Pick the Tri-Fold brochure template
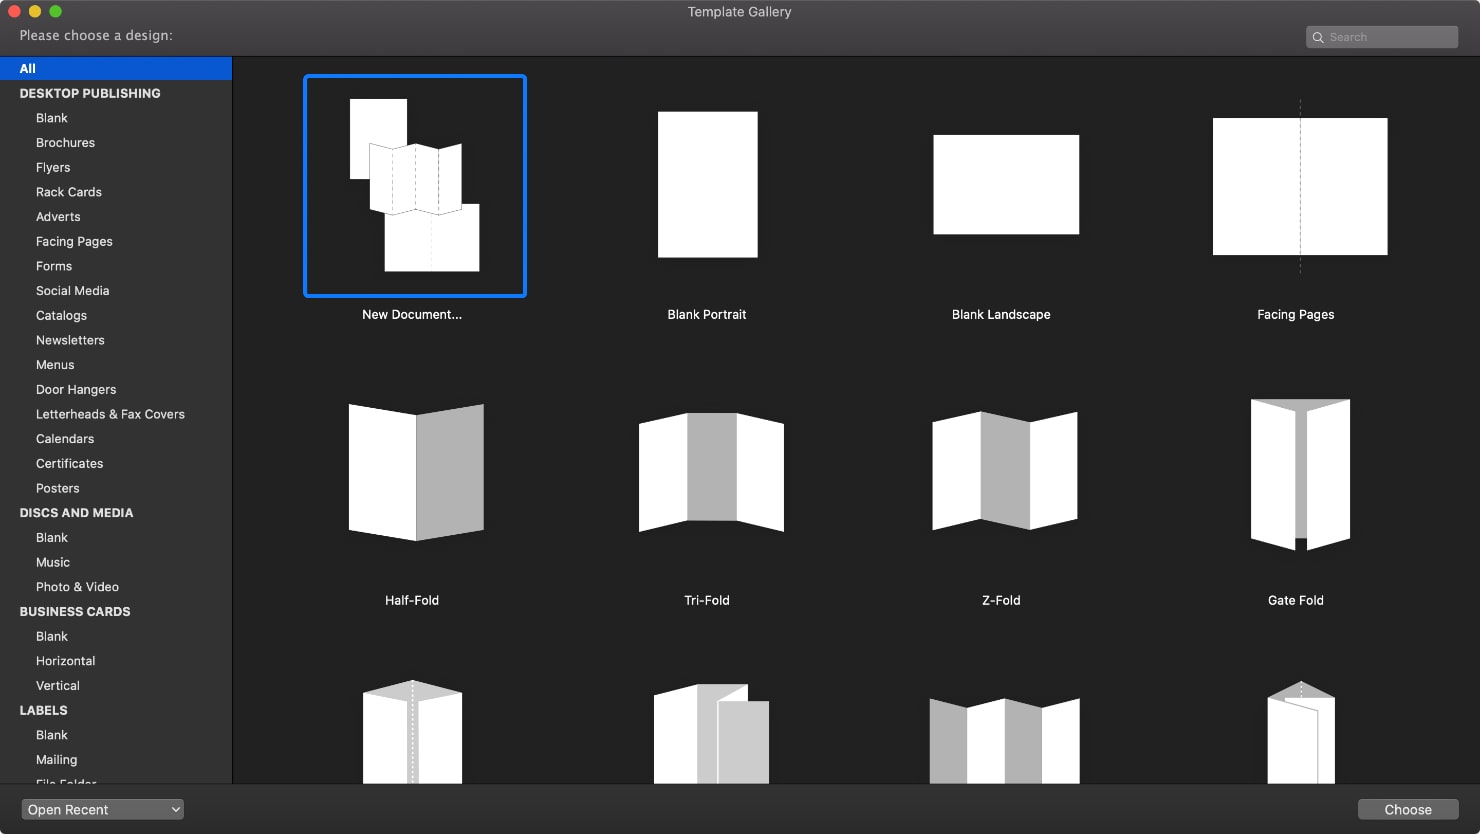1480x834 pixels. 710,470
